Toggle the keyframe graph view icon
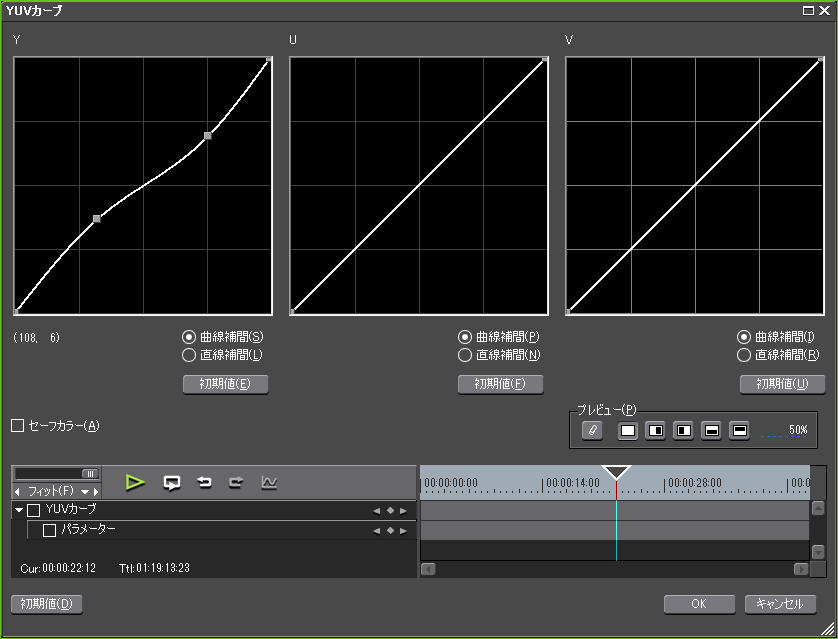This screenshot has width=838, height=639. click(x=269, y=482)
